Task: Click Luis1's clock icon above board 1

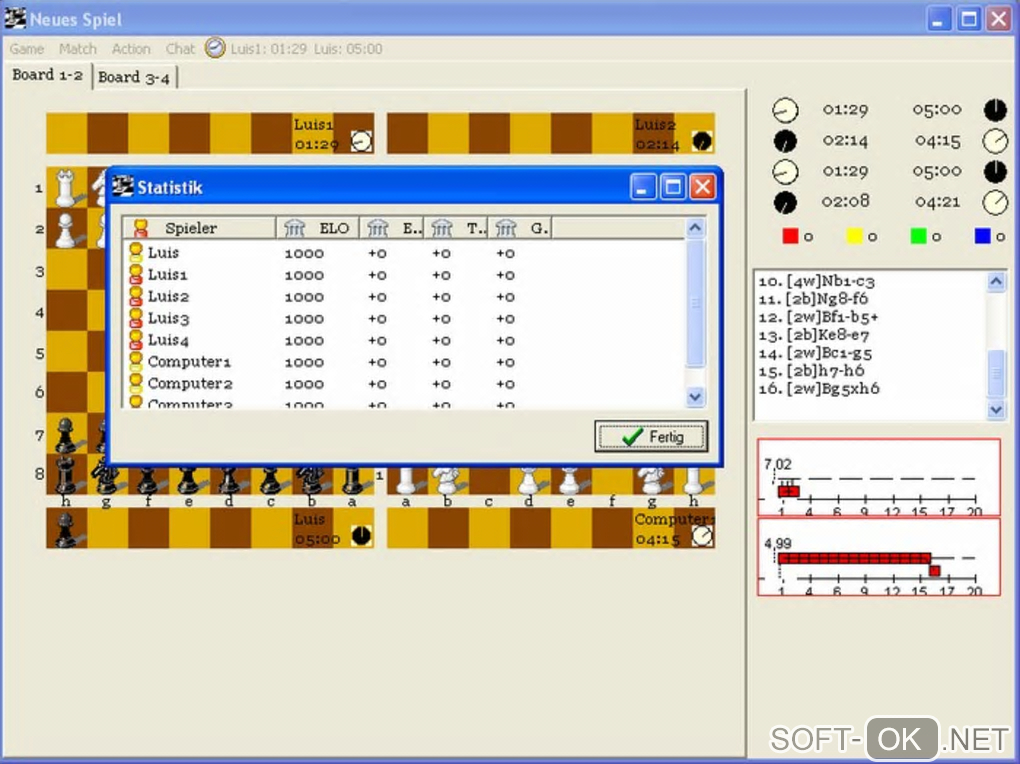Action: 362,141
